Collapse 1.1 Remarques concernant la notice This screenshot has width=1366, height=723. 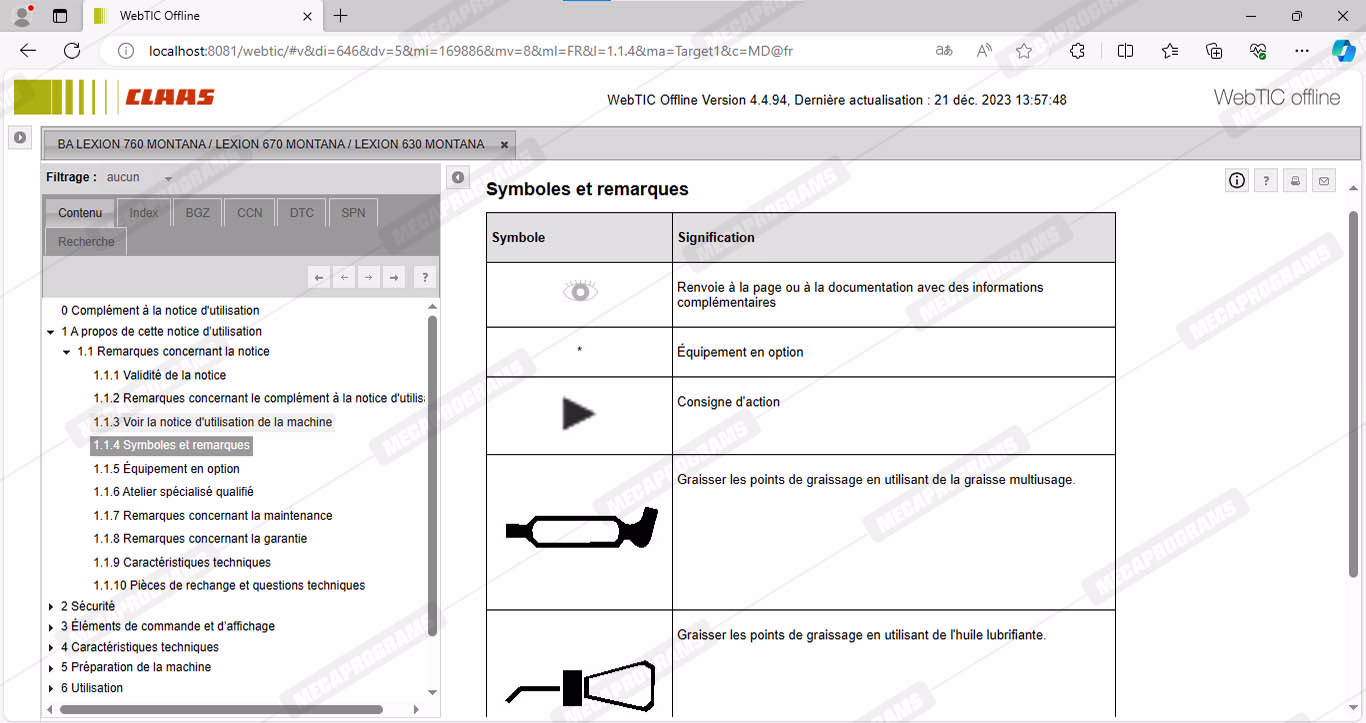pos(67,352)
